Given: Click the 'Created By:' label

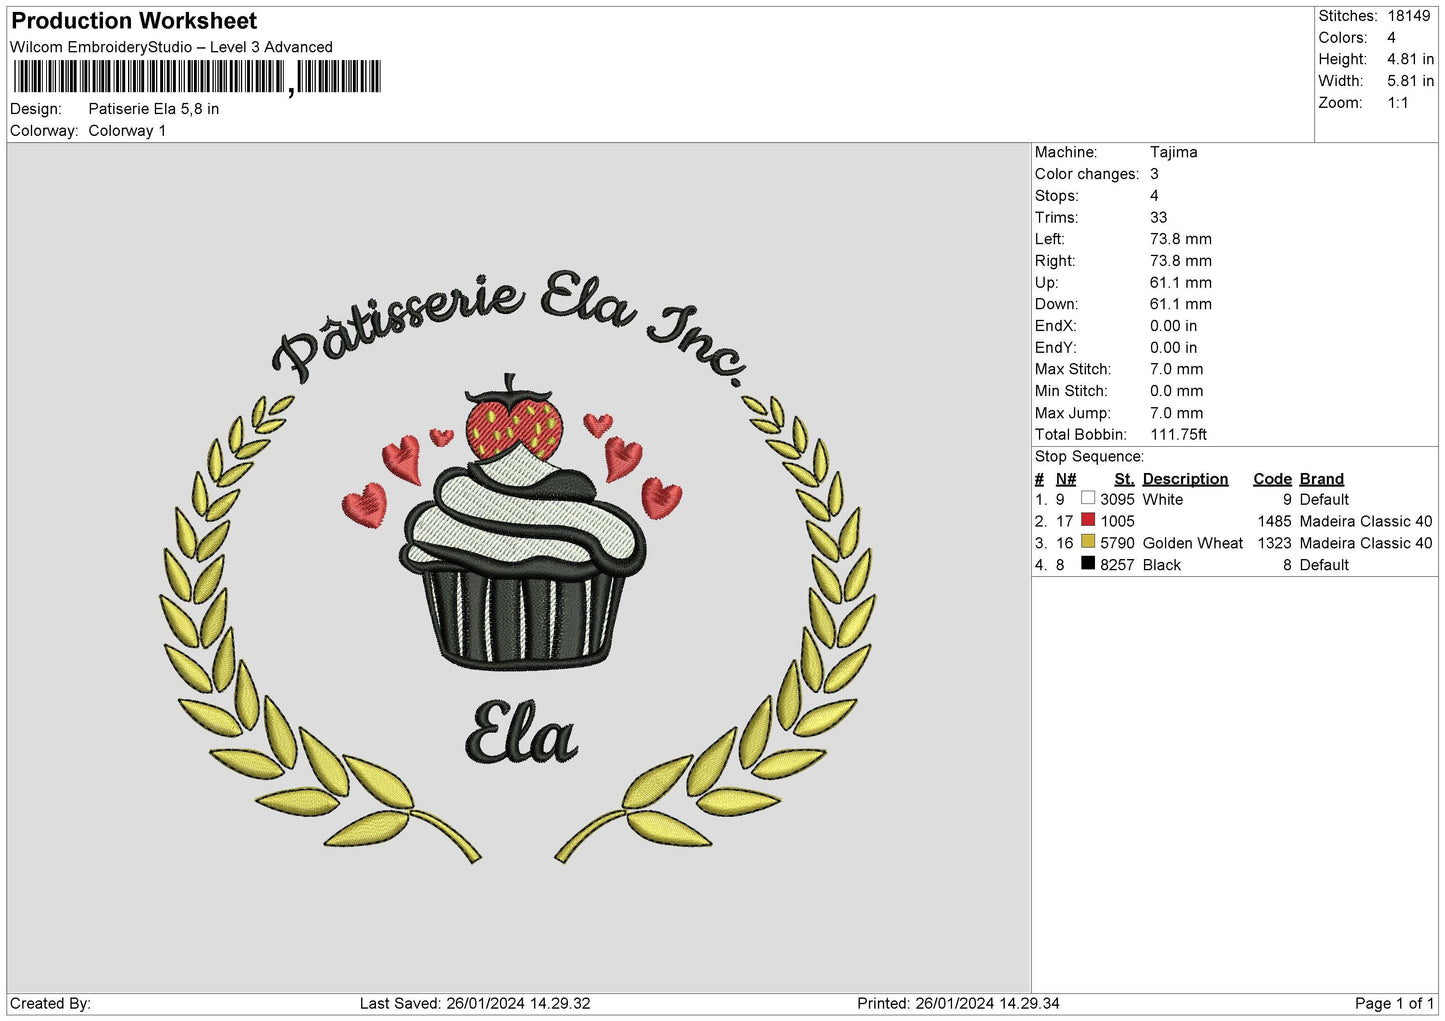Looking at the screenshot, I should tap(50, 1003).
